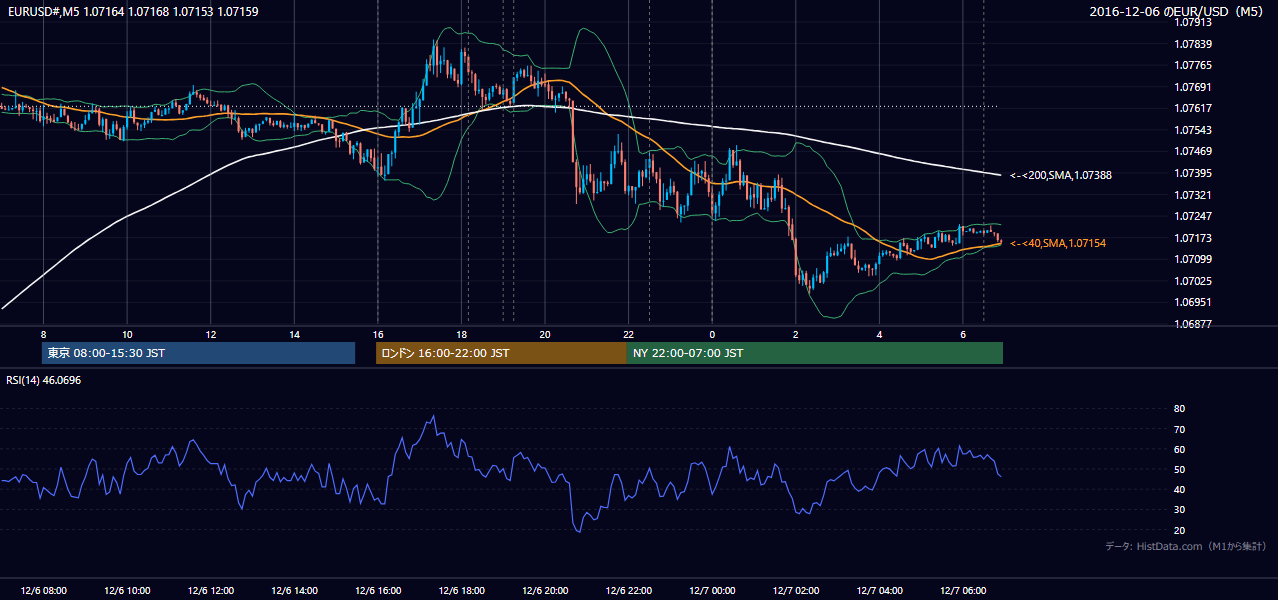Click hour marker 10 under price chart
Image resolution: width=1278 pixels, height=600 pixels.
tap(127, 333)
